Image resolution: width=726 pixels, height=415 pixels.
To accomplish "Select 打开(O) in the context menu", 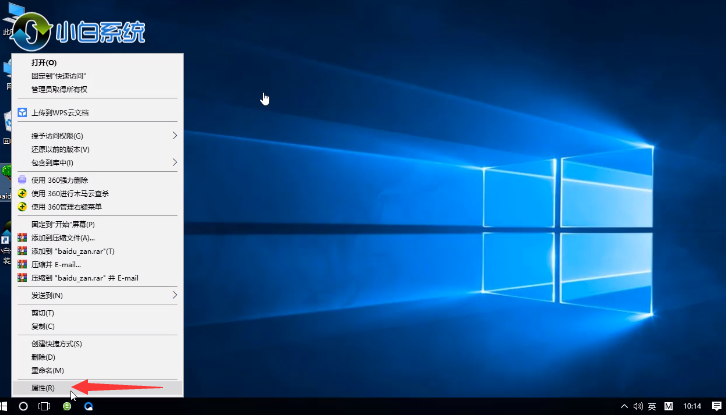I will (x=44, y=63).
